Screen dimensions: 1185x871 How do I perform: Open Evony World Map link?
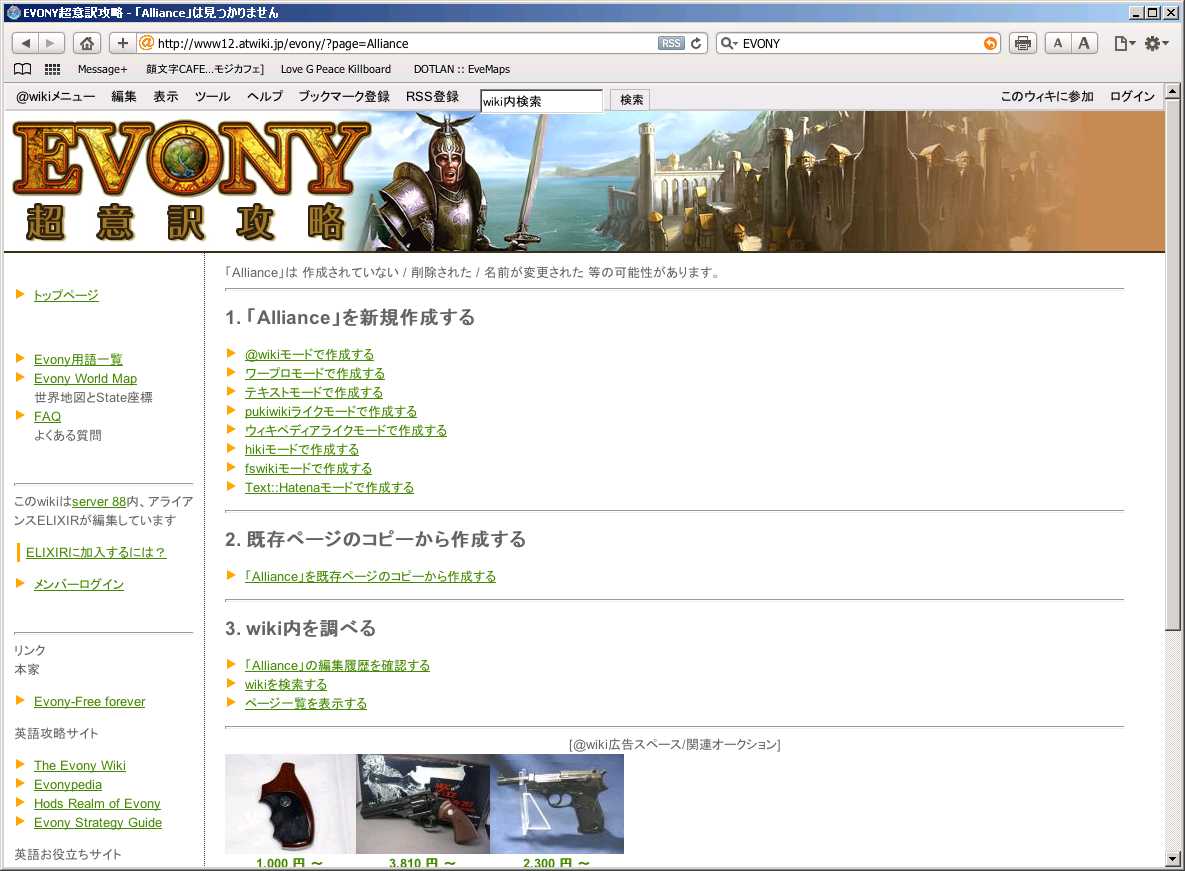(x=85, y=378)
